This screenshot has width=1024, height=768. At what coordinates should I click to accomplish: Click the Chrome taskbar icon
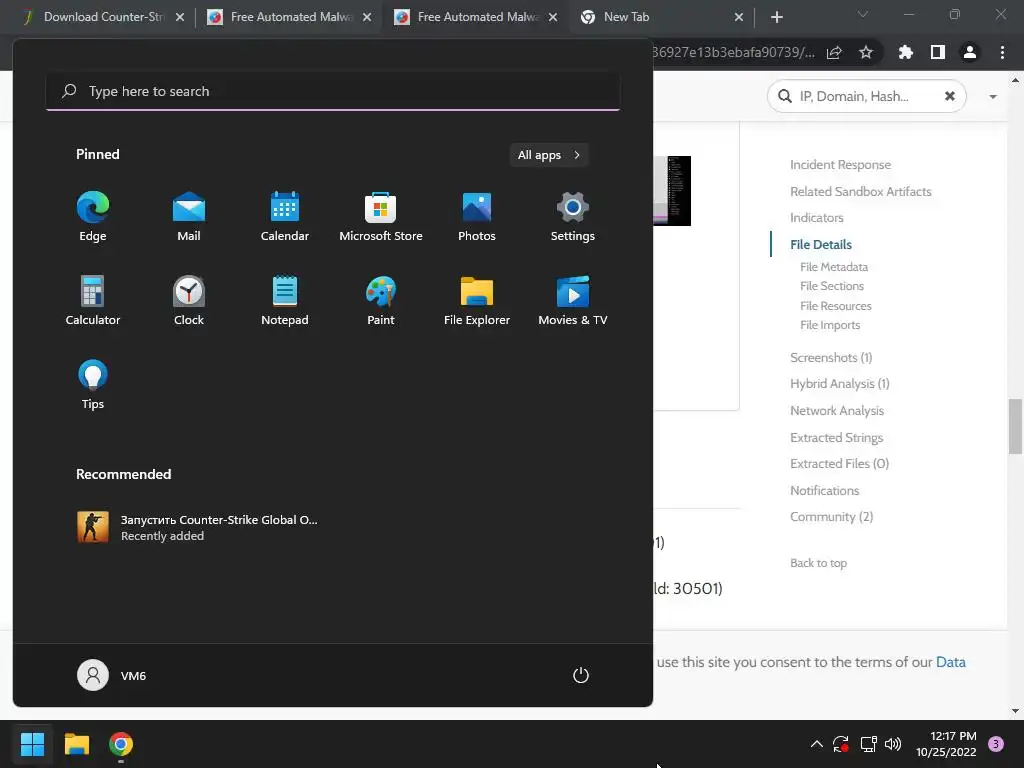121,744
